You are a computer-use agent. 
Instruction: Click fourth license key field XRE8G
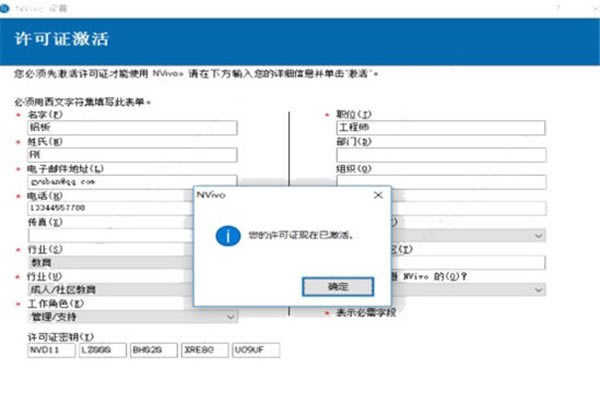tap(205, 350)
